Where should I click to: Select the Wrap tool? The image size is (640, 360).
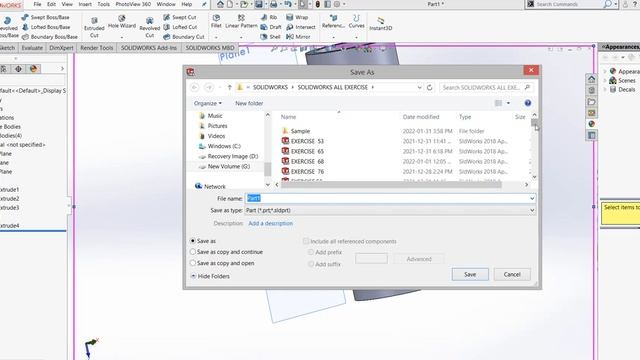(x=297, y=17)
